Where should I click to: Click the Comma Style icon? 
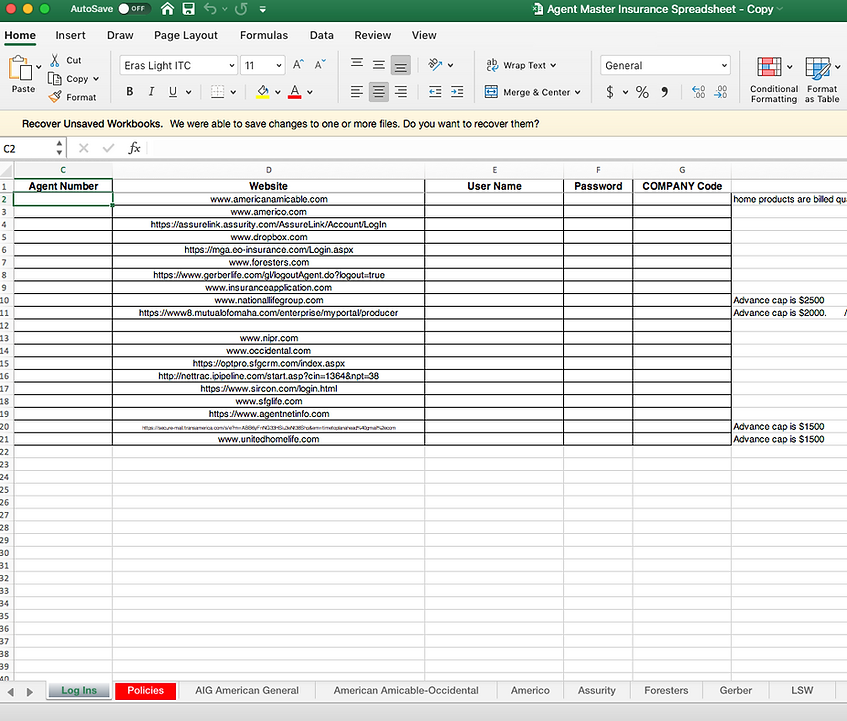[x=664, y=92]
